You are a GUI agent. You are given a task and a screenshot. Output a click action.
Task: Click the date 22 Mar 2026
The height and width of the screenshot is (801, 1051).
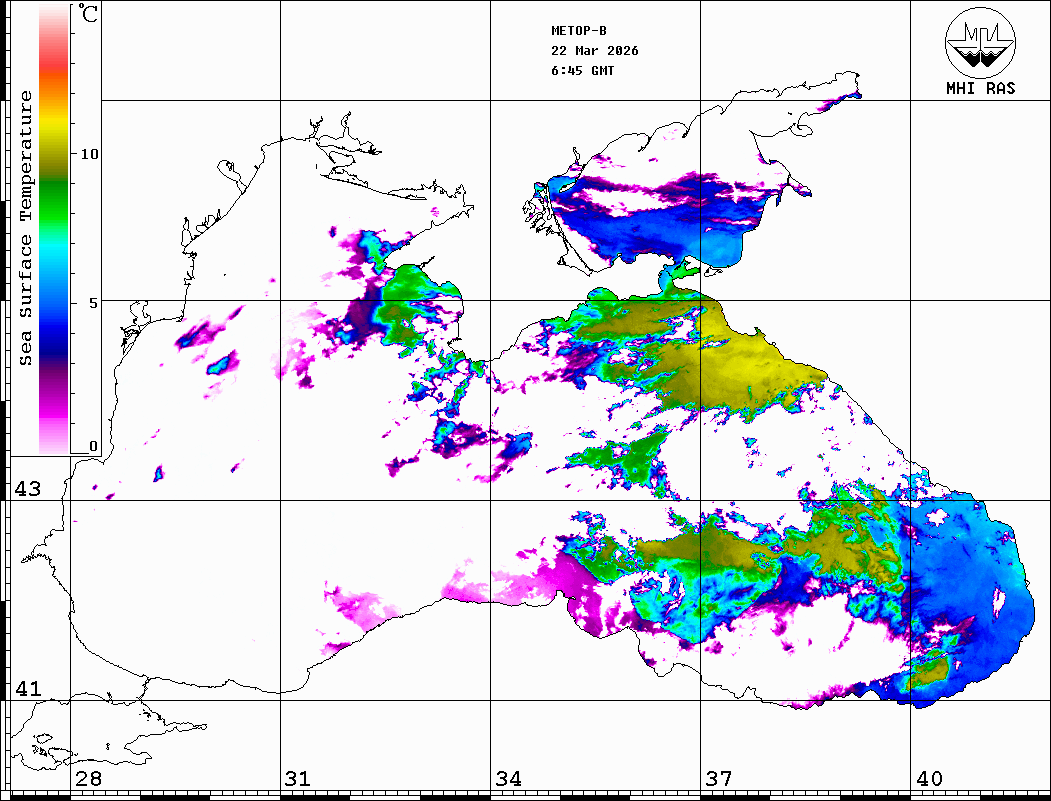595,51
